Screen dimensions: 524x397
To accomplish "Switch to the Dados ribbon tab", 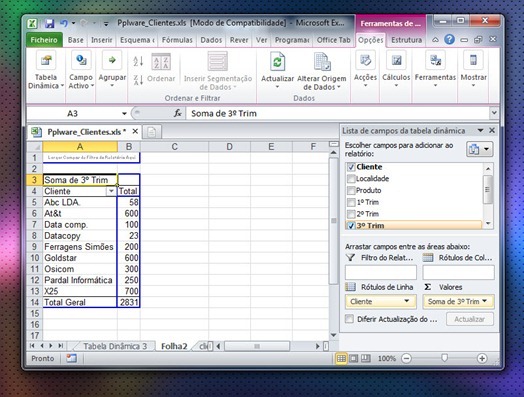I will coord(211,40).
